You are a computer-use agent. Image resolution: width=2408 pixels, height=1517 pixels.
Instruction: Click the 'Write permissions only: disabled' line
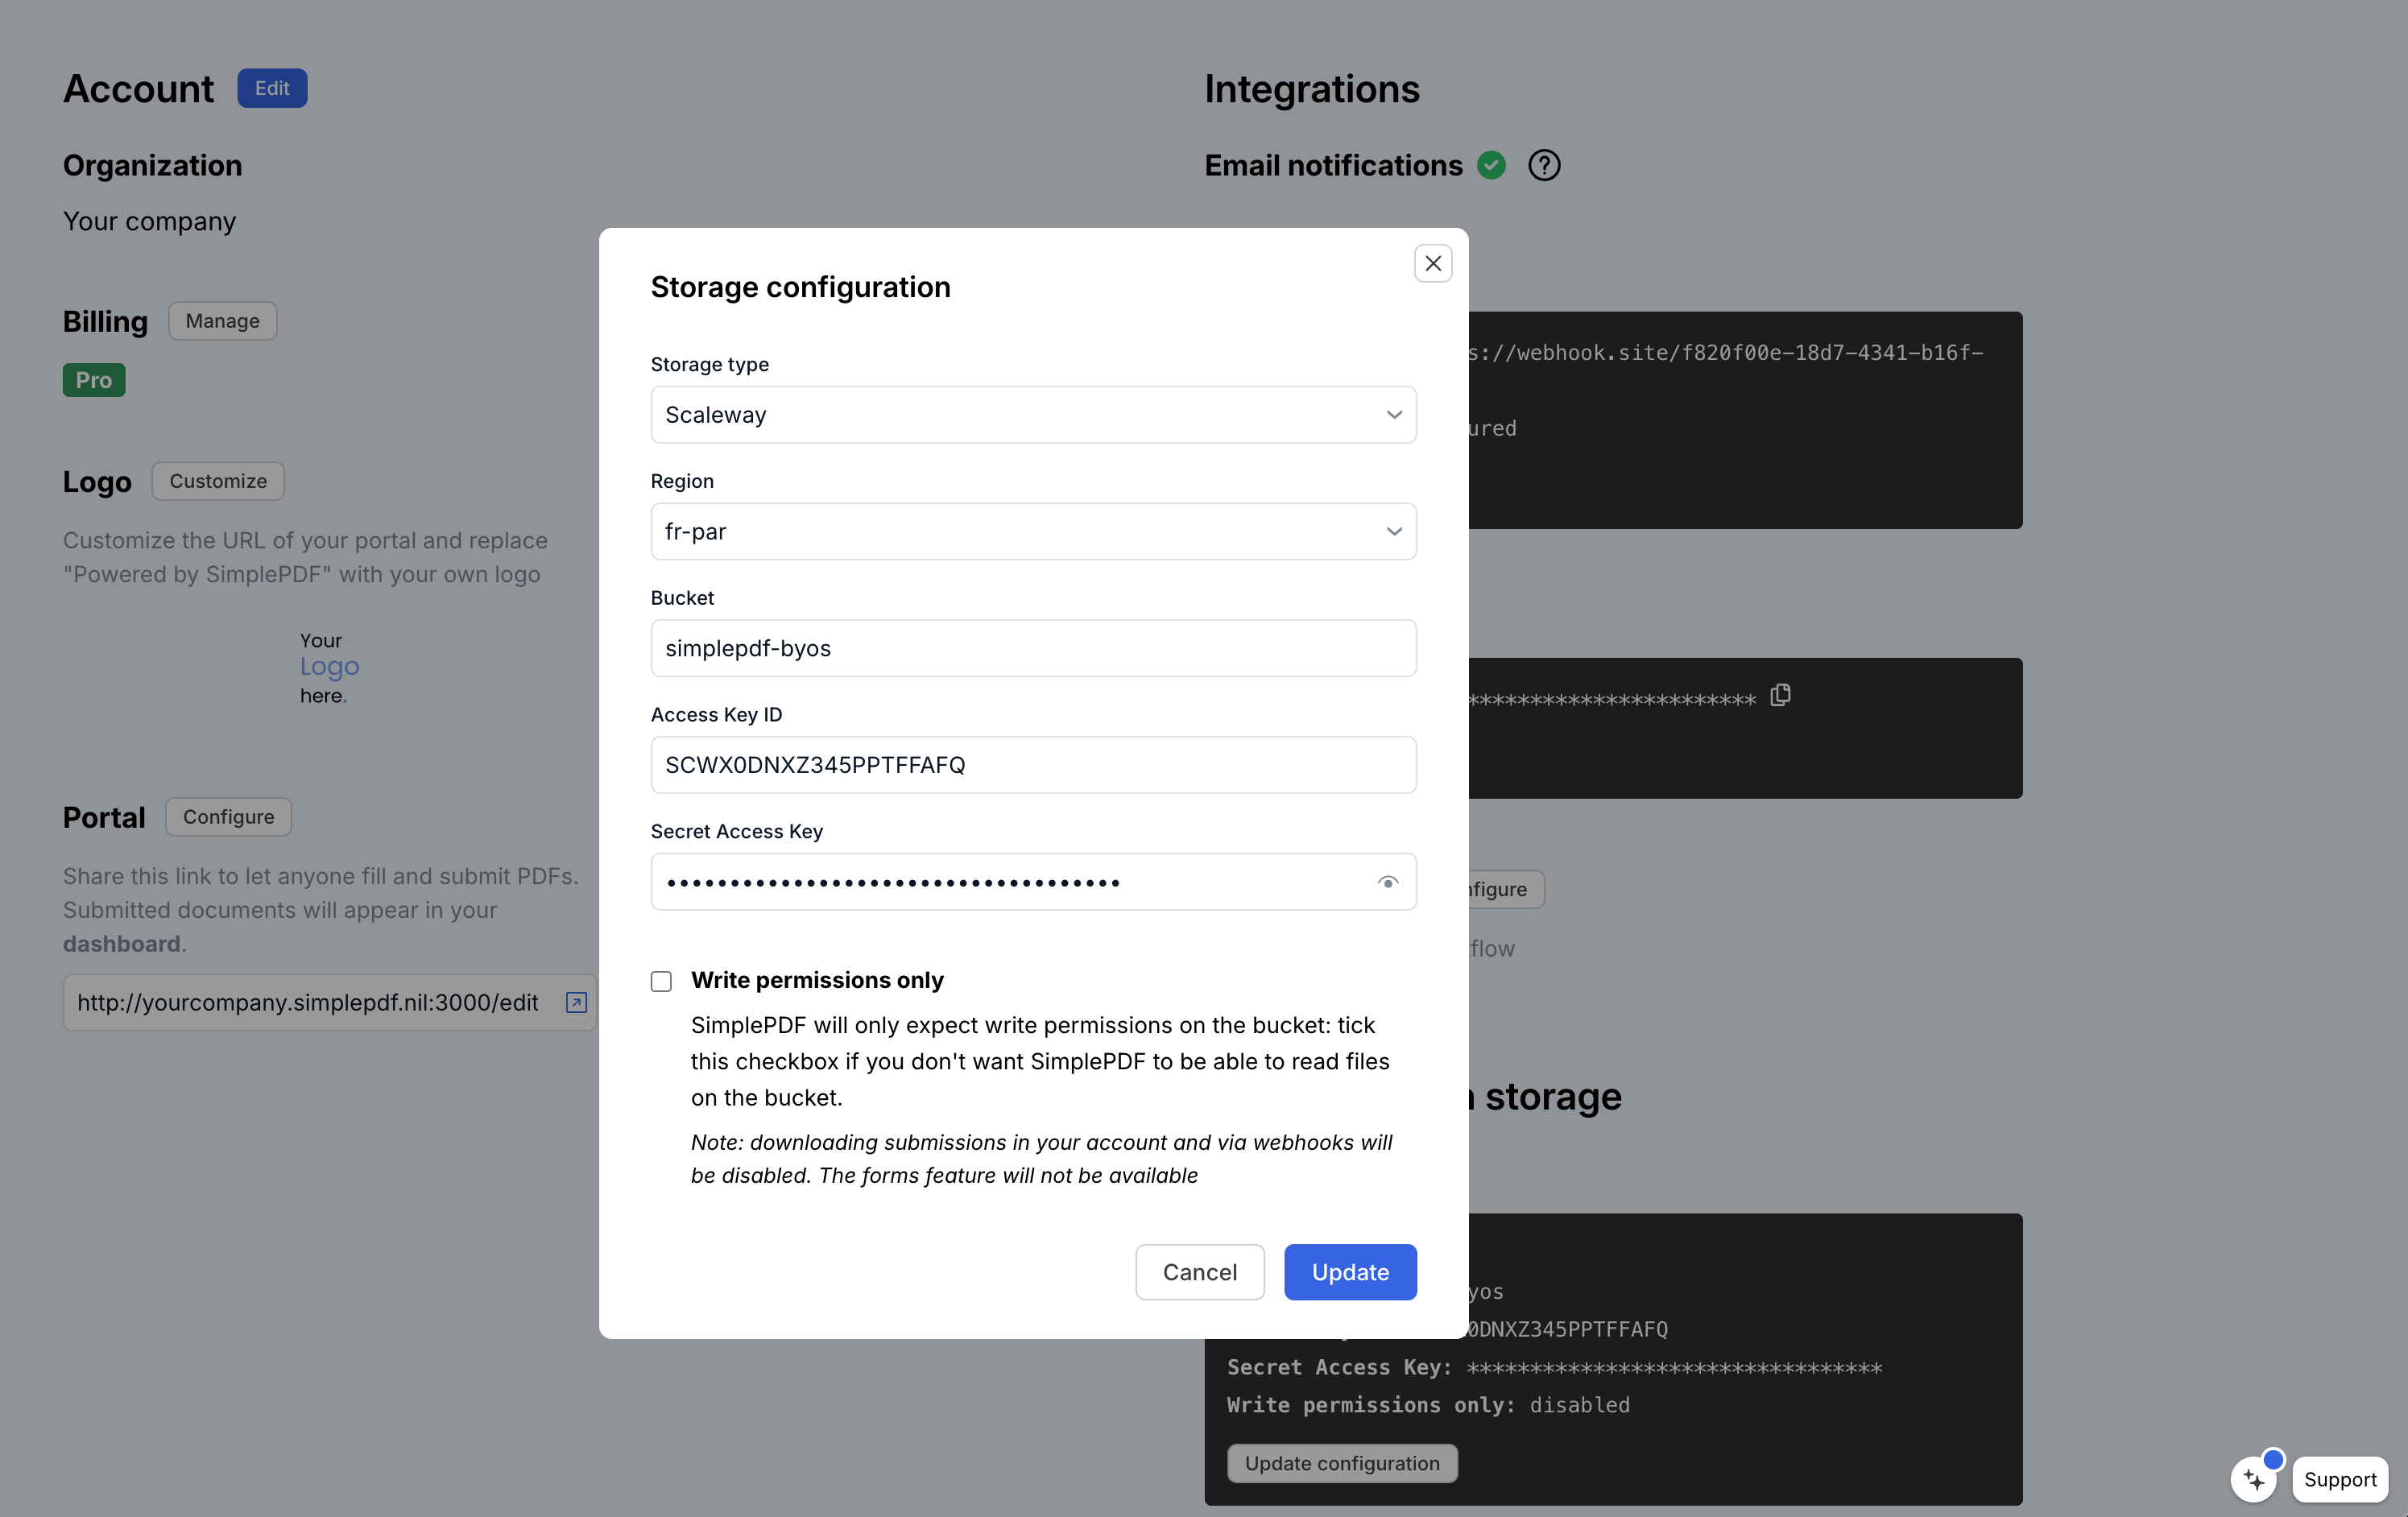[x=1428, y=1405]
